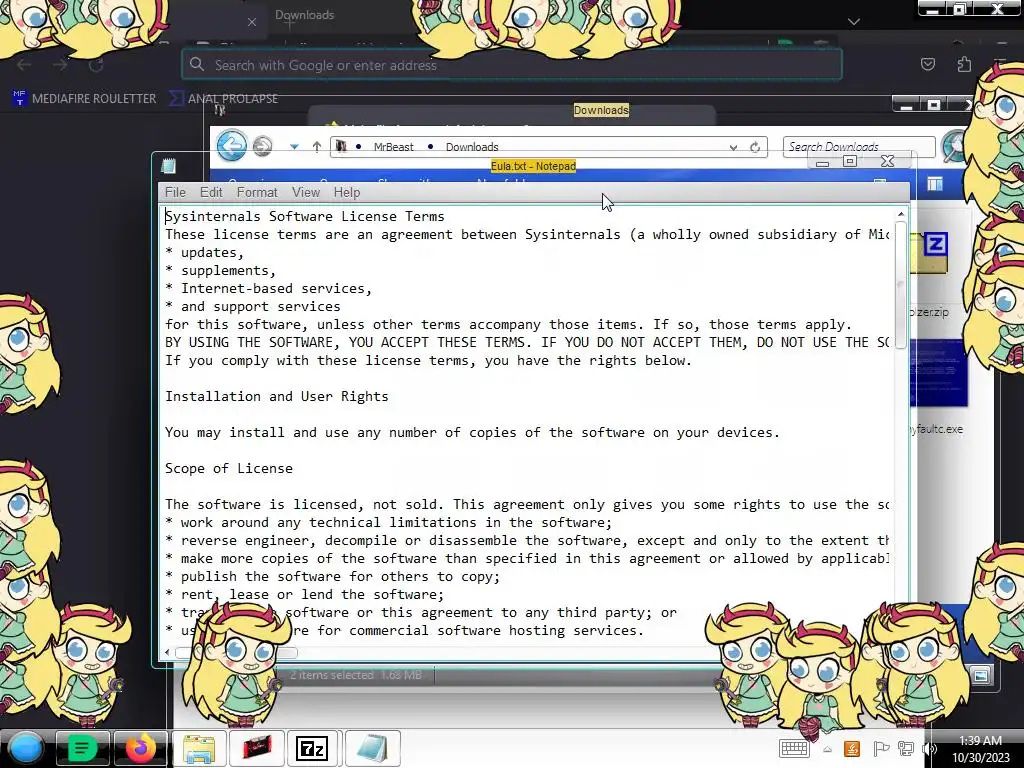
Task: Open the Firefox list all tabs chevron
Action: [854, 22]
